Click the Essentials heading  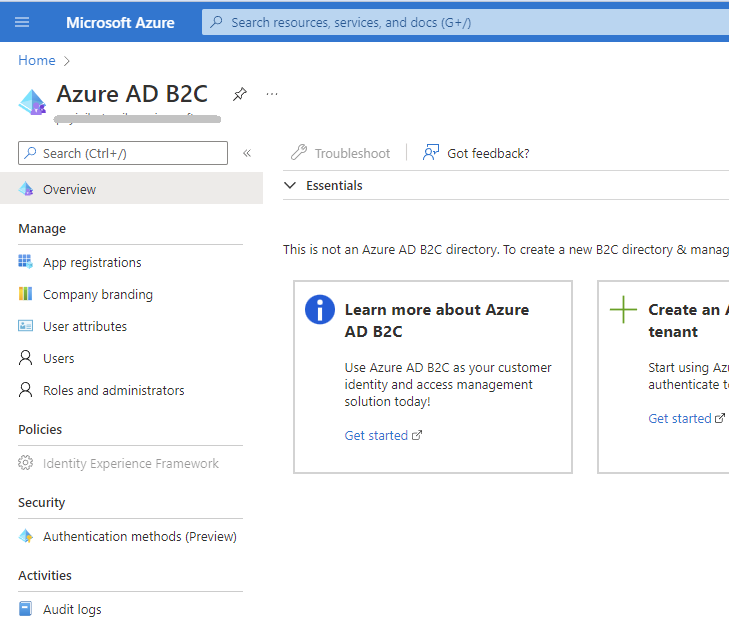pyautogui.click(x=334, y=185)
